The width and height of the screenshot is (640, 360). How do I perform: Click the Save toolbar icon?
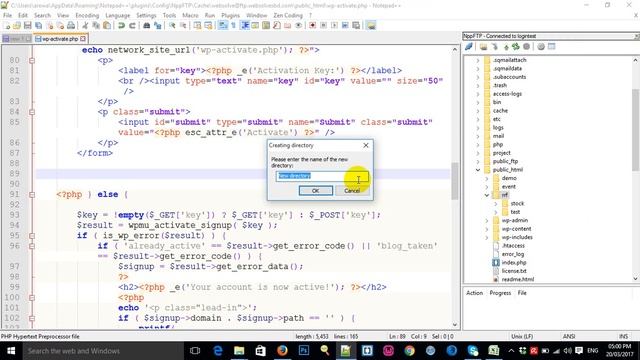click(x=27, y=25)
